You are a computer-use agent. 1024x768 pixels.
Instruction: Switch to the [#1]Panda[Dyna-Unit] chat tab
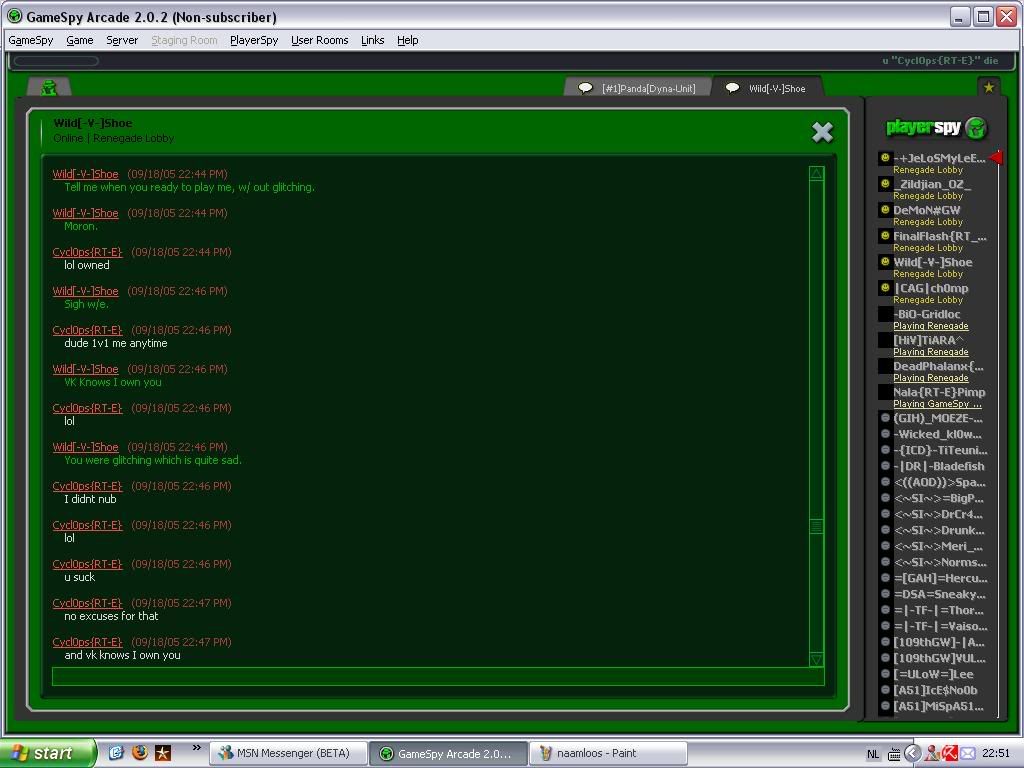coord(638,88)
